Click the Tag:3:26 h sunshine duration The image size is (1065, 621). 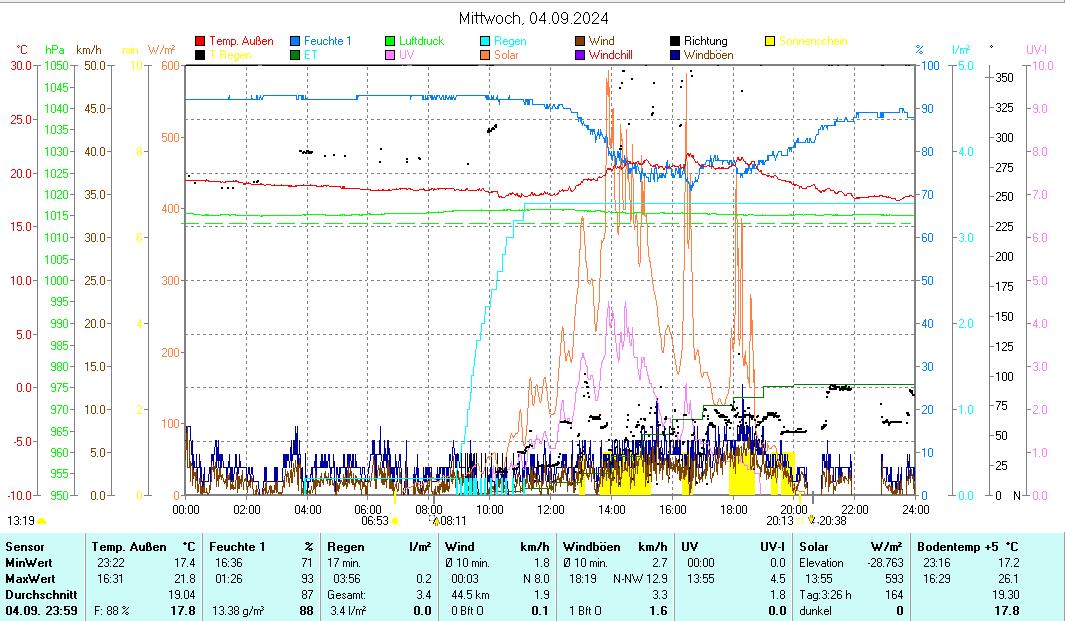coord(825,595)
